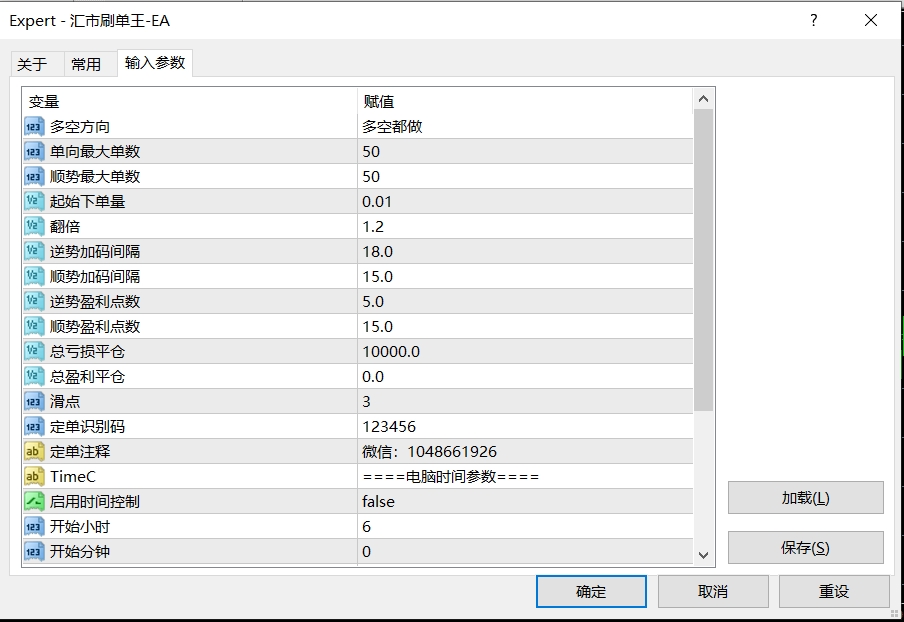Screen dimensions: 904x622
Task: Confirm with the 确定 button
Action: [x=591, y=591]
